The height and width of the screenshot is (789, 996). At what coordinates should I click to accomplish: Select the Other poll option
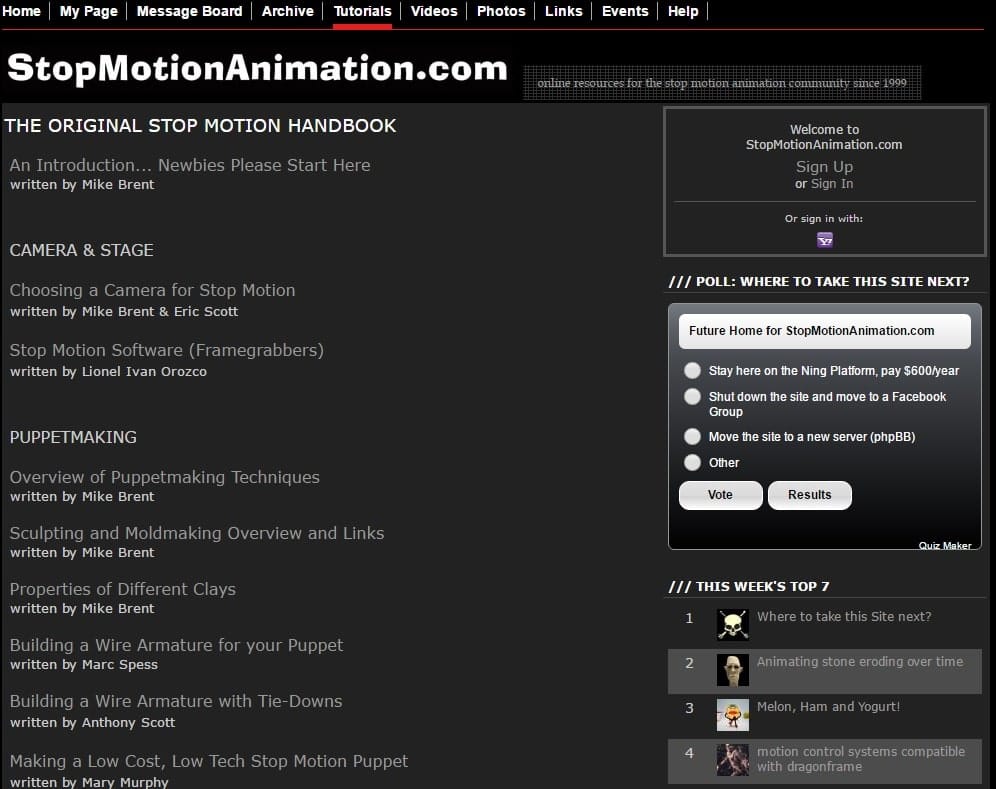(x=692, y=463)
